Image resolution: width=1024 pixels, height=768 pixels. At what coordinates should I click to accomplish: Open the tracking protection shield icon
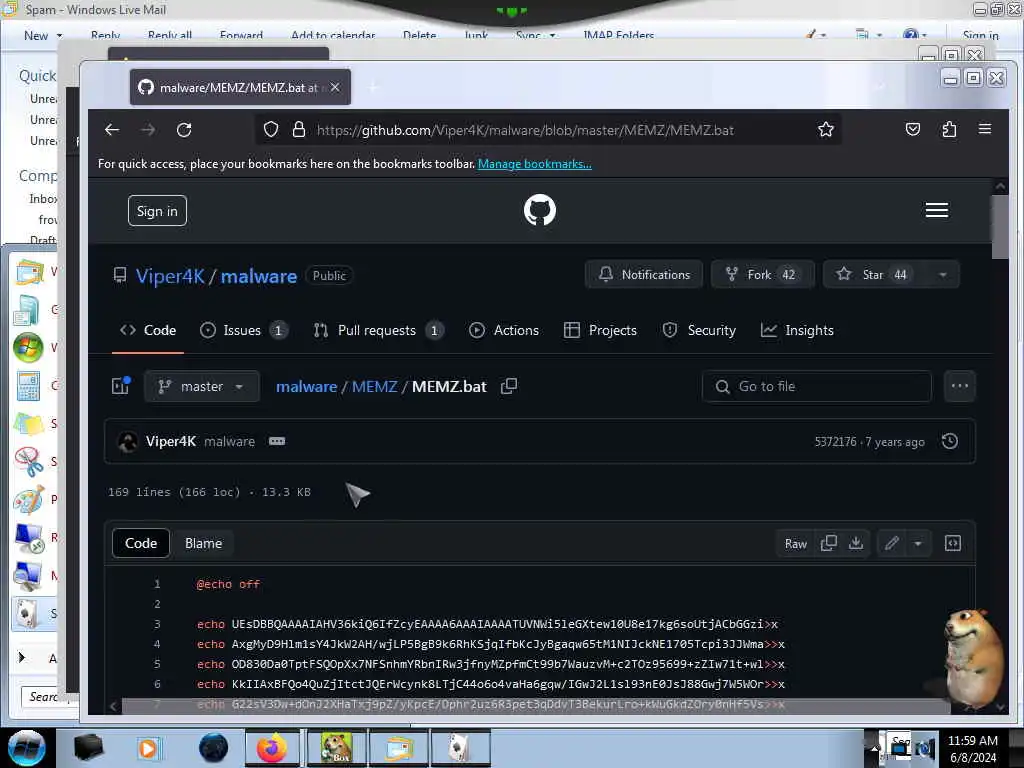[270, 129]
